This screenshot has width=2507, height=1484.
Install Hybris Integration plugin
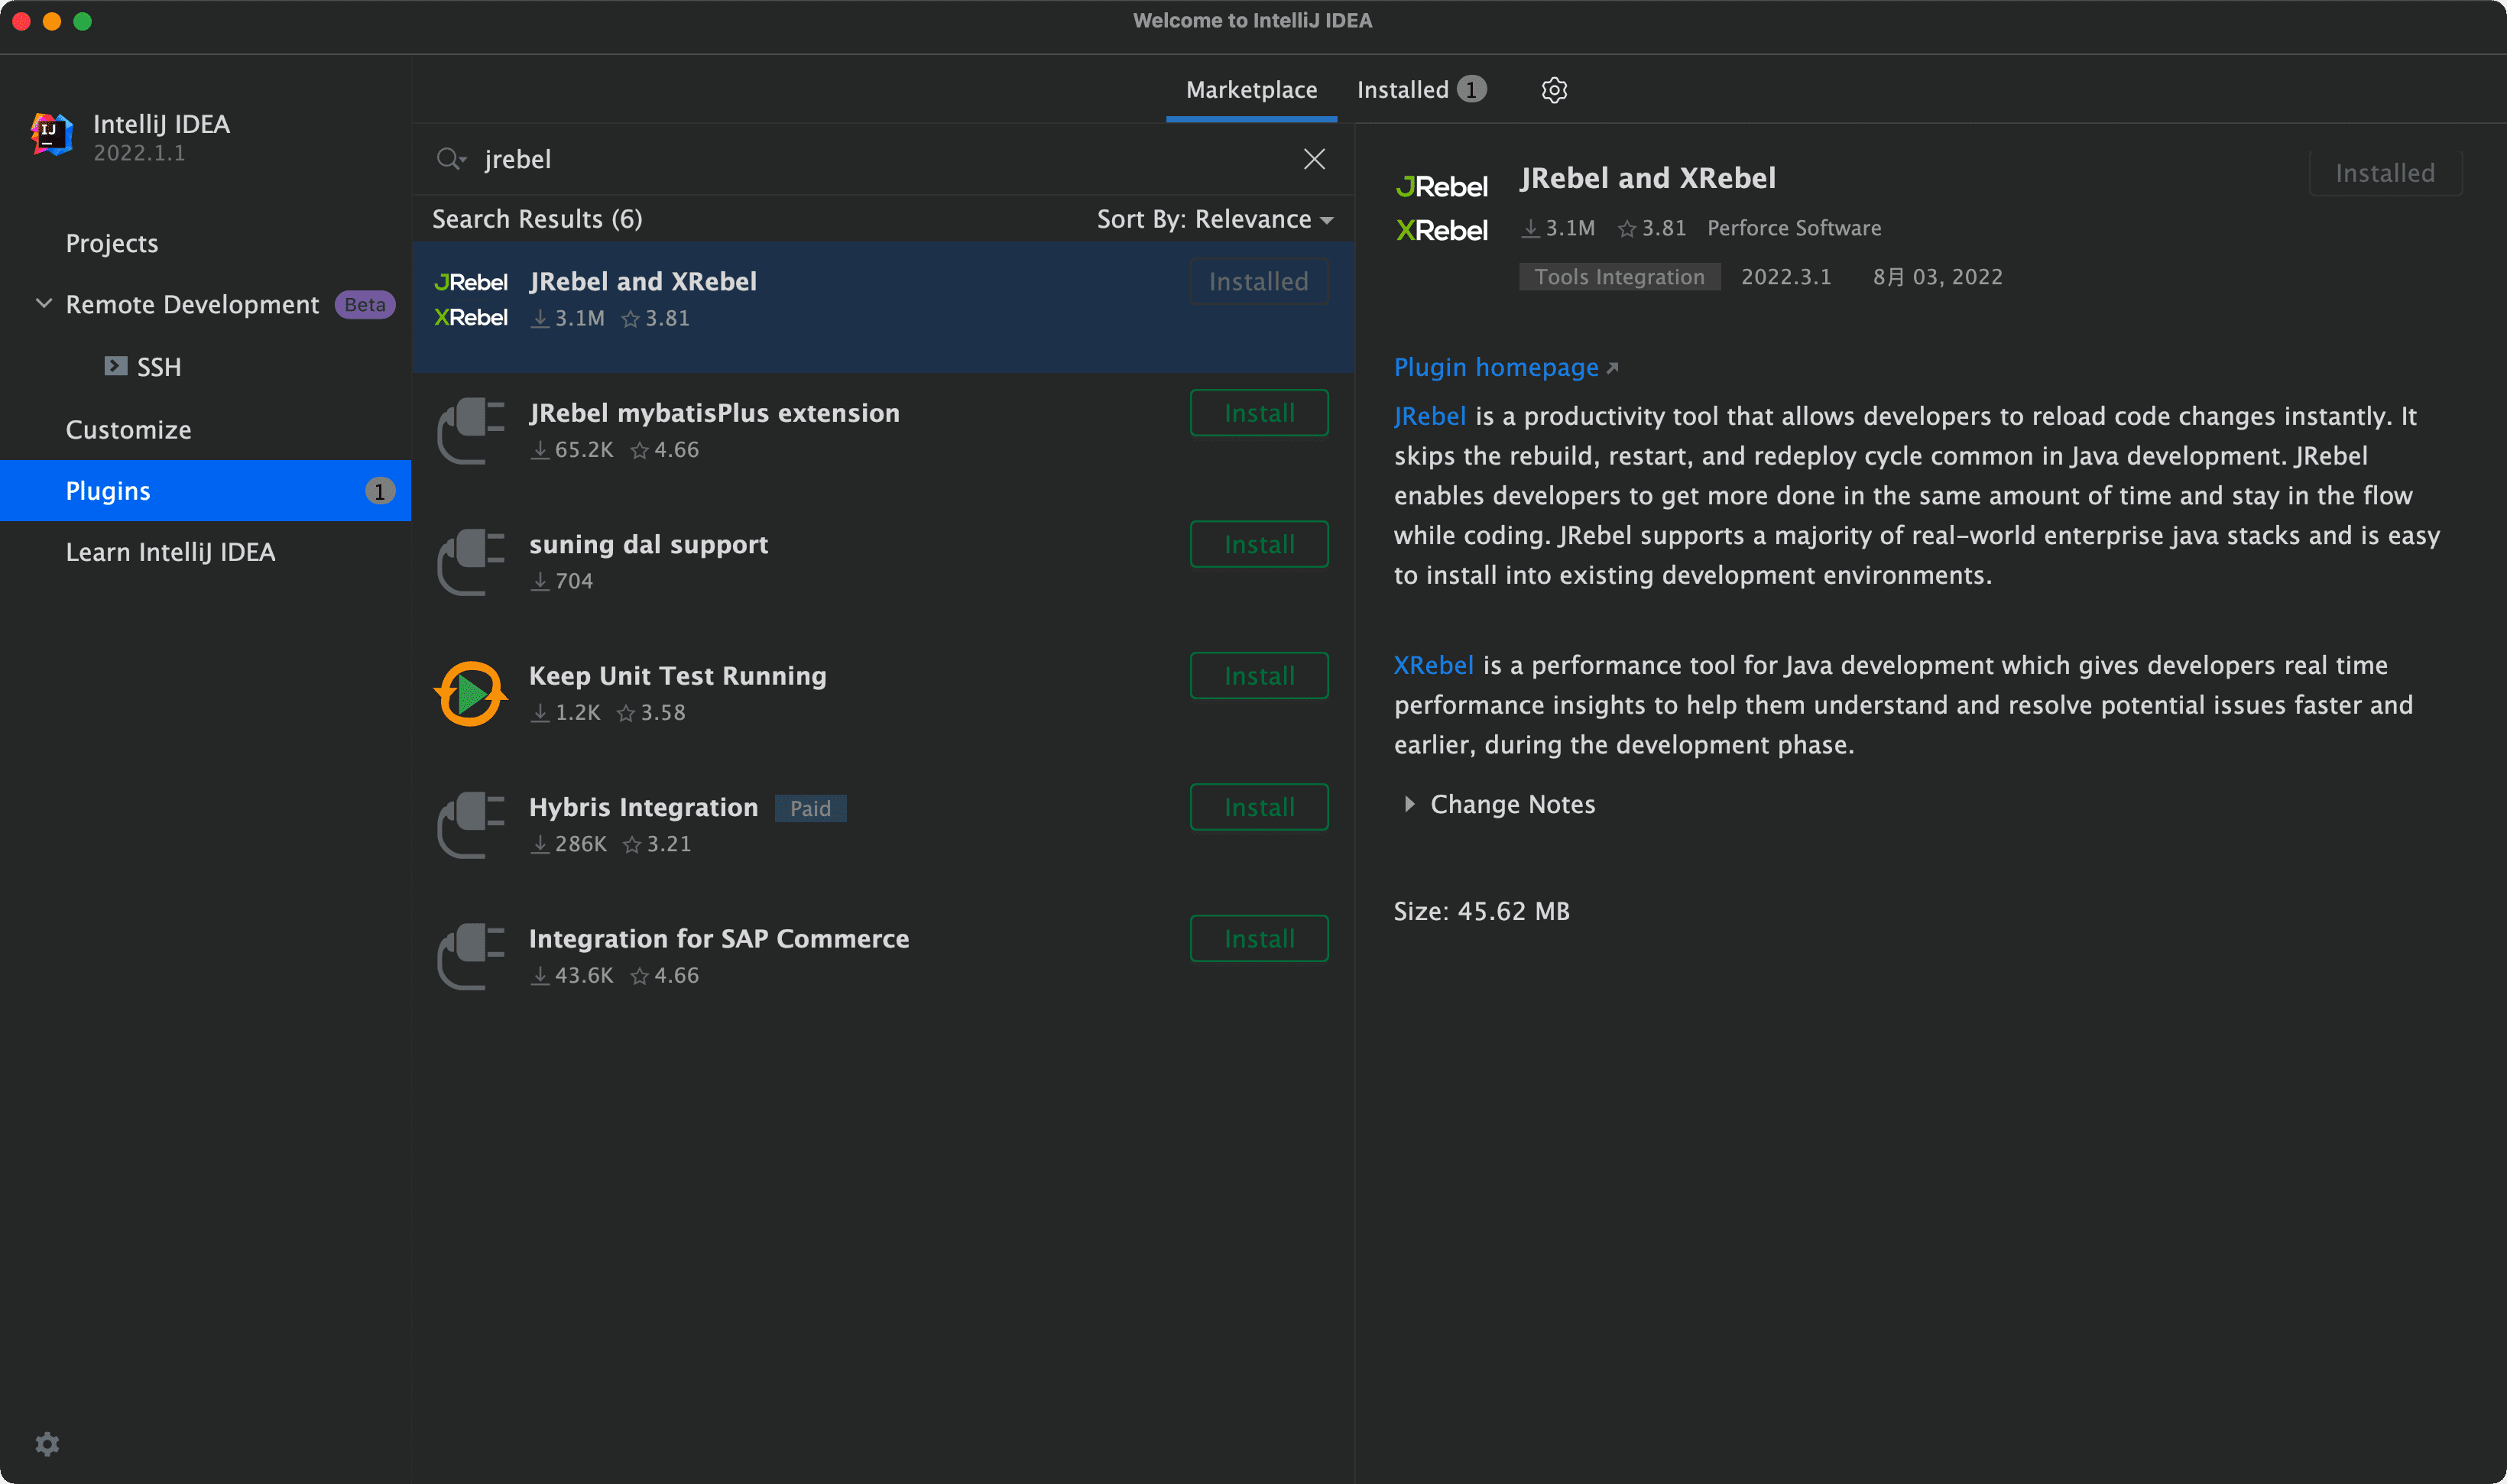(1259, 807)
